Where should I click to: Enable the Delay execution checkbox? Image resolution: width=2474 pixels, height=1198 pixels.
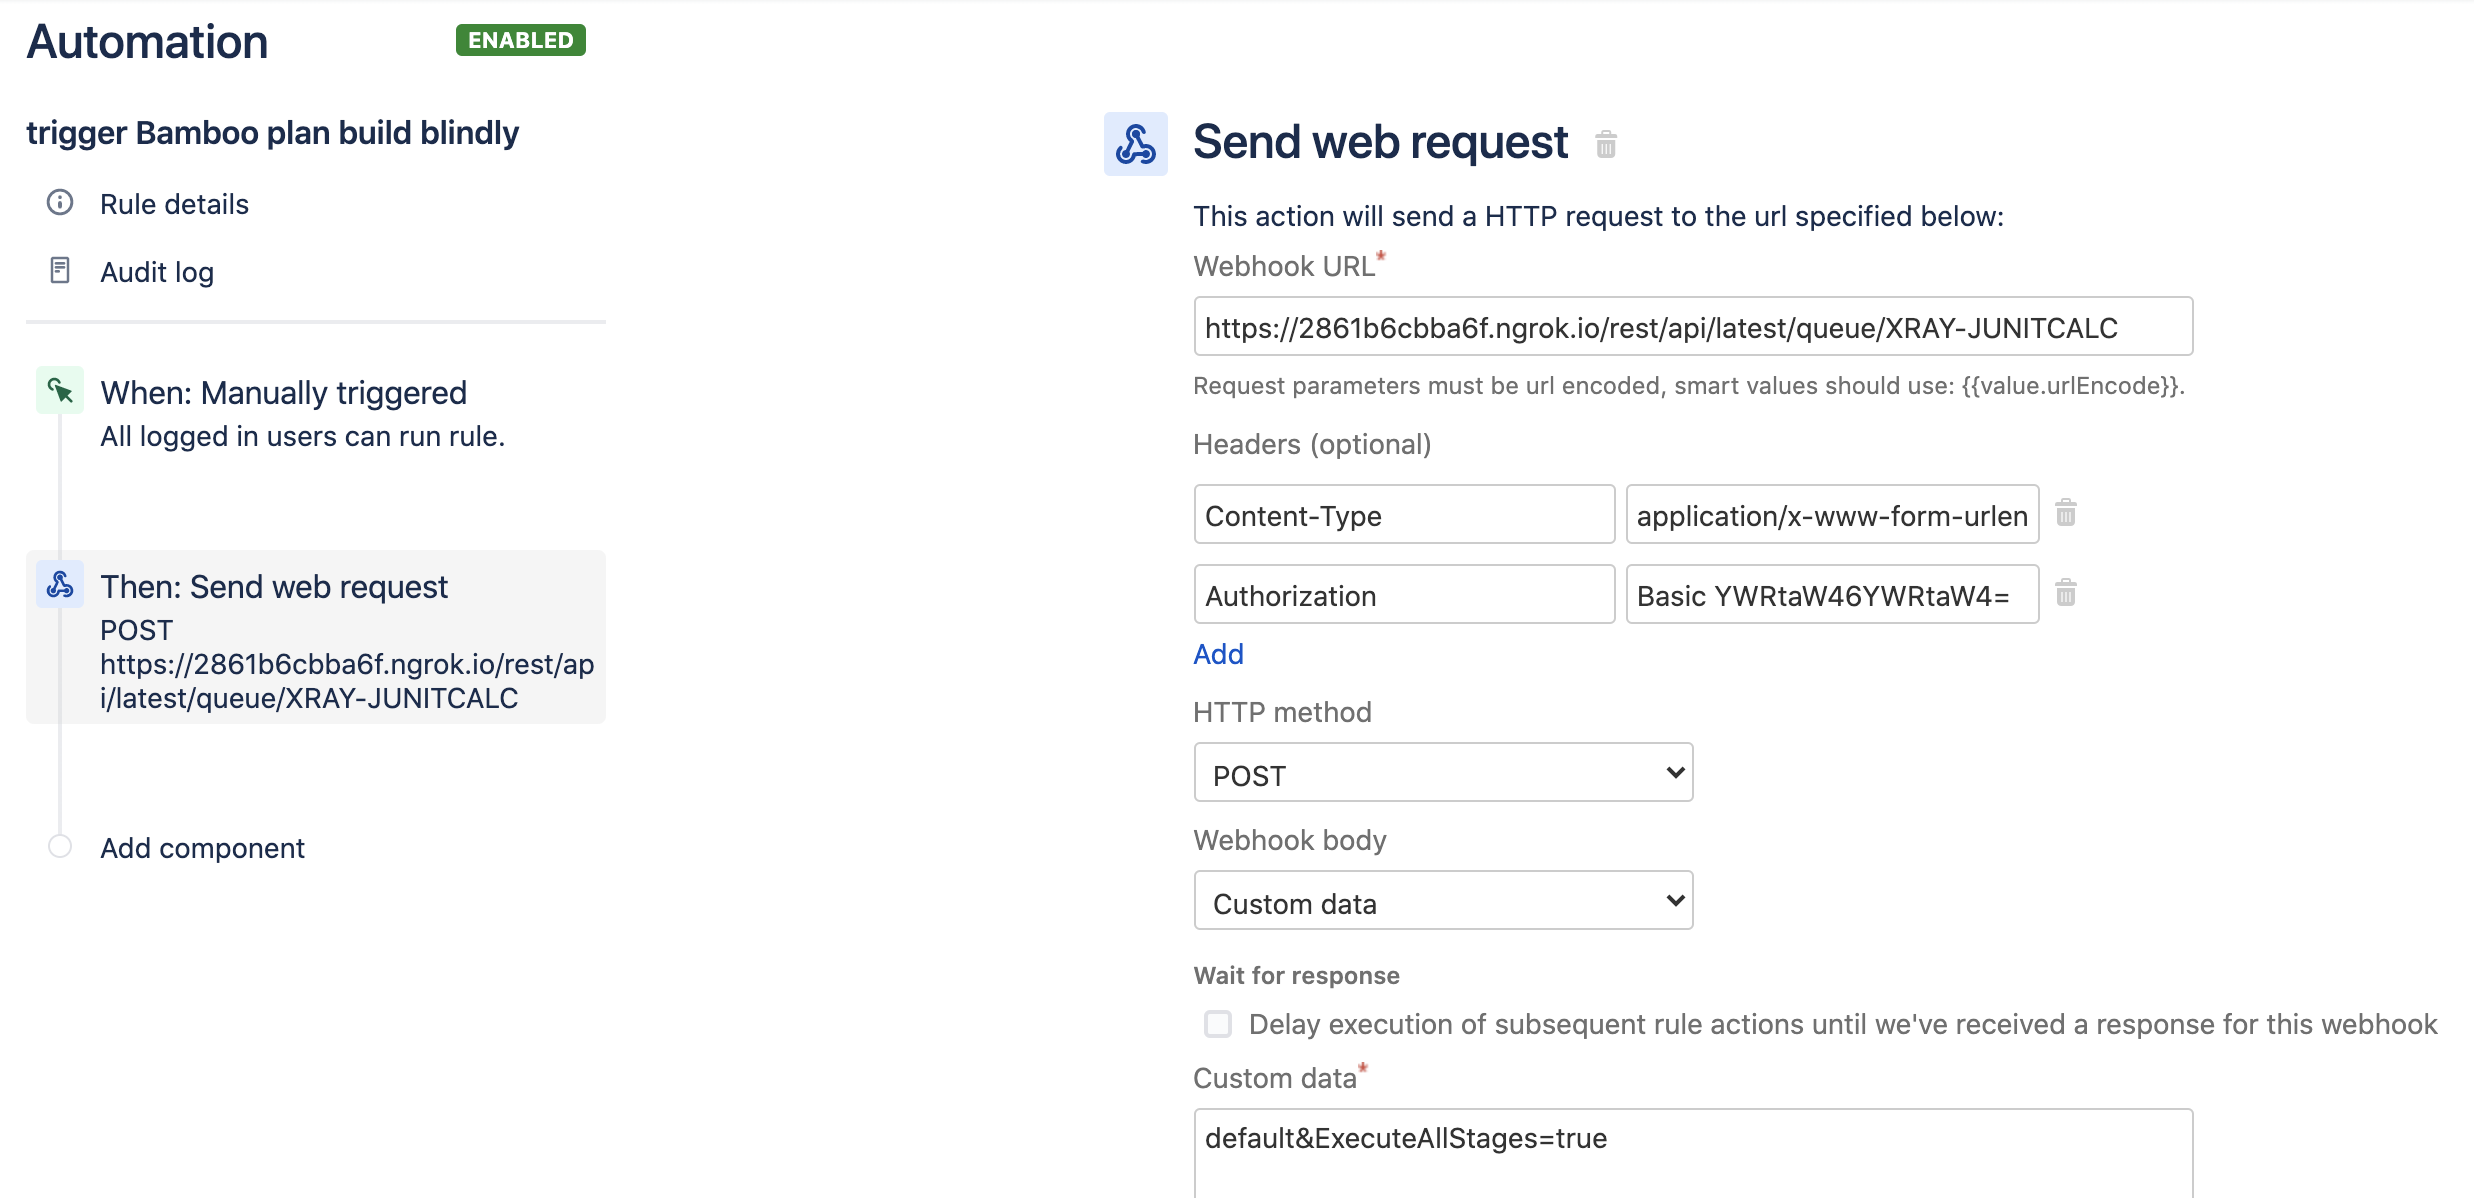[1218, 1024]
